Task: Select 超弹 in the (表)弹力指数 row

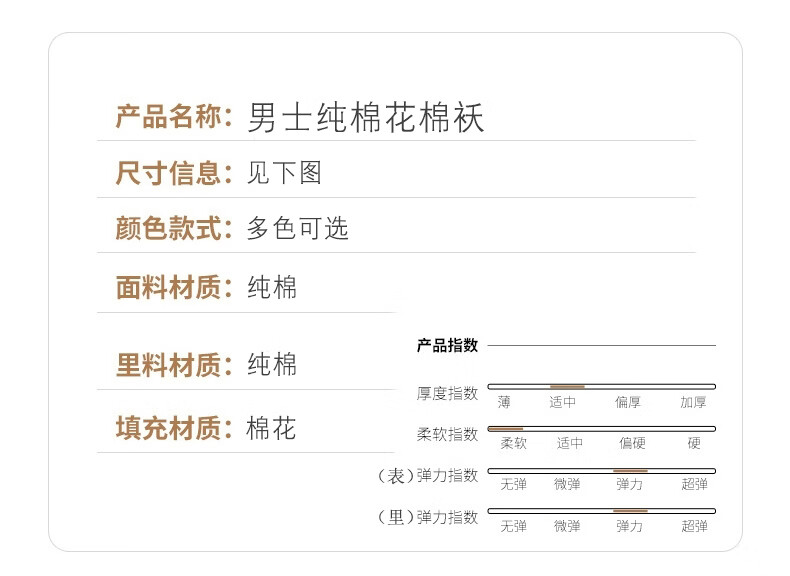Action: coord(694,484)
